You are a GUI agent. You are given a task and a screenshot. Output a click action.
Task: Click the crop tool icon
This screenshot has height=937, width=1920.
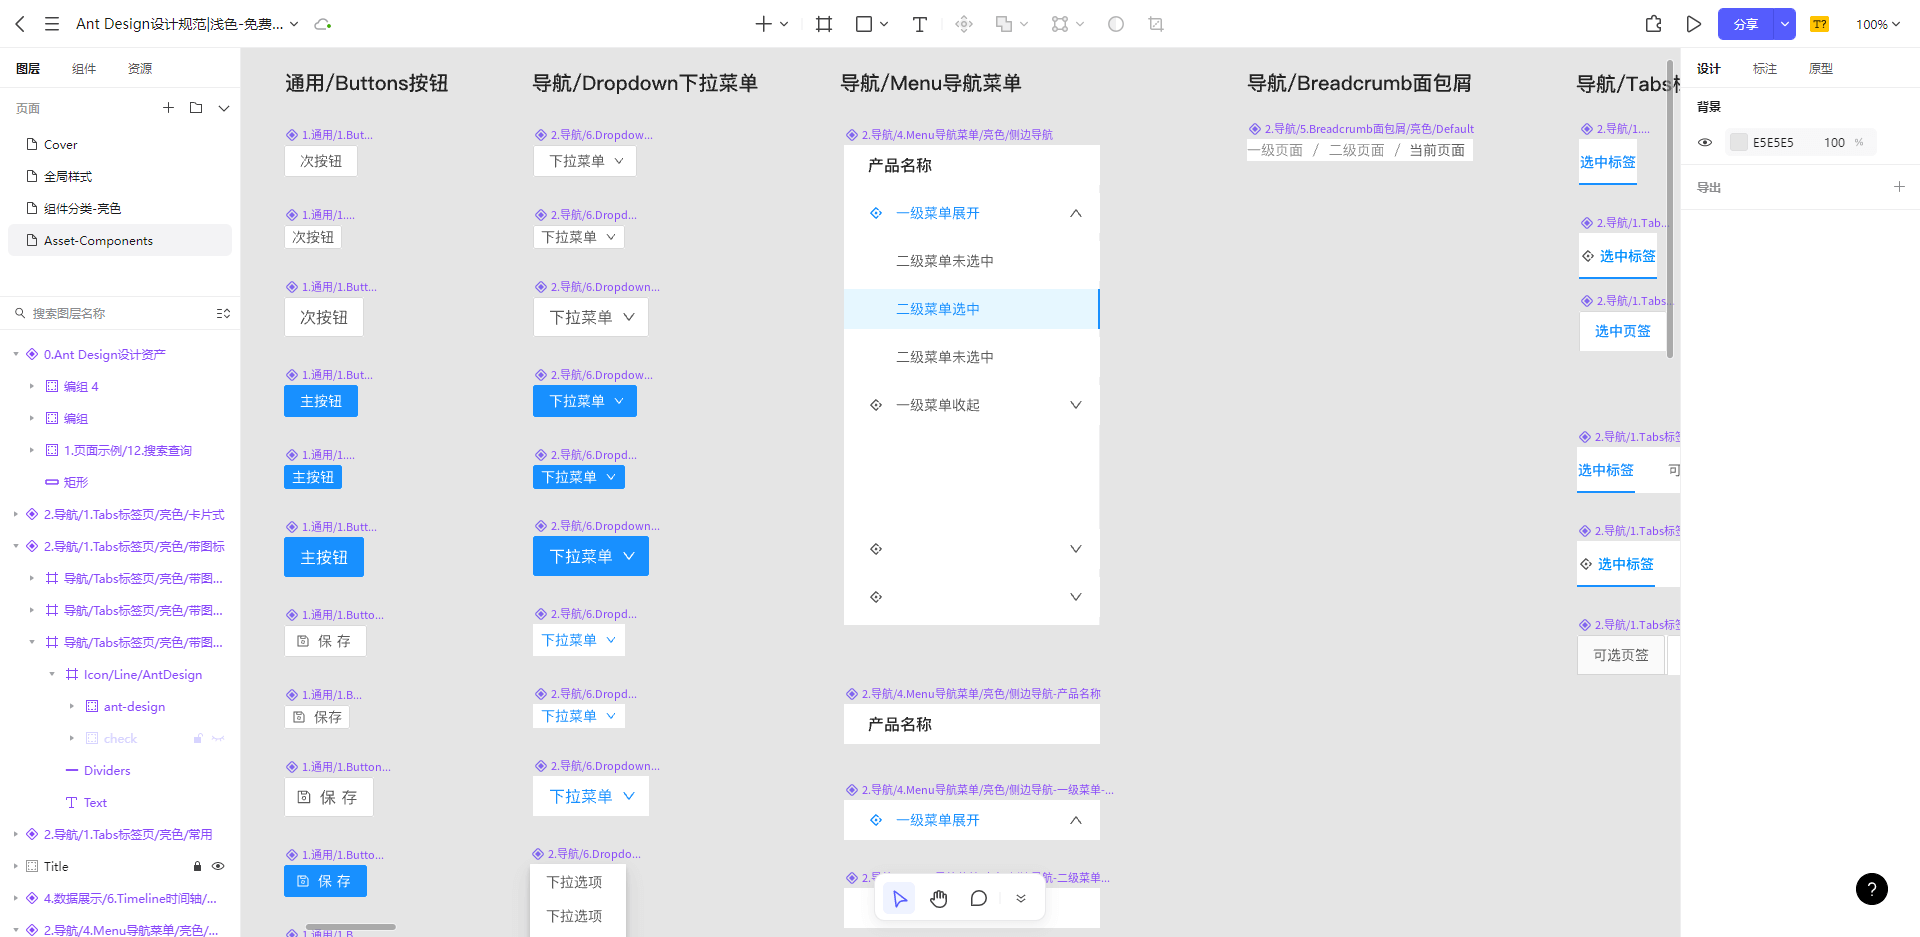click(1156, 24)
